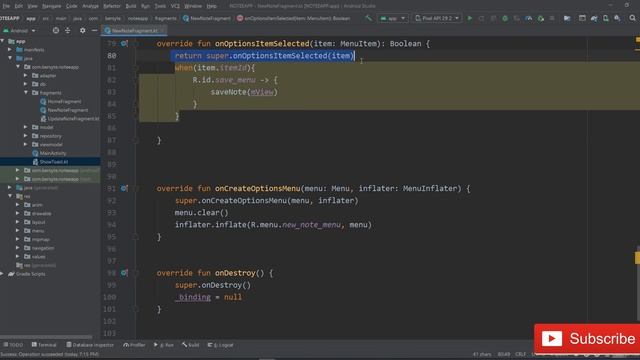This screenshot has width=640, height=360.
Task: Click the YouTube Subscribe button
Action: tap(588, 339)
